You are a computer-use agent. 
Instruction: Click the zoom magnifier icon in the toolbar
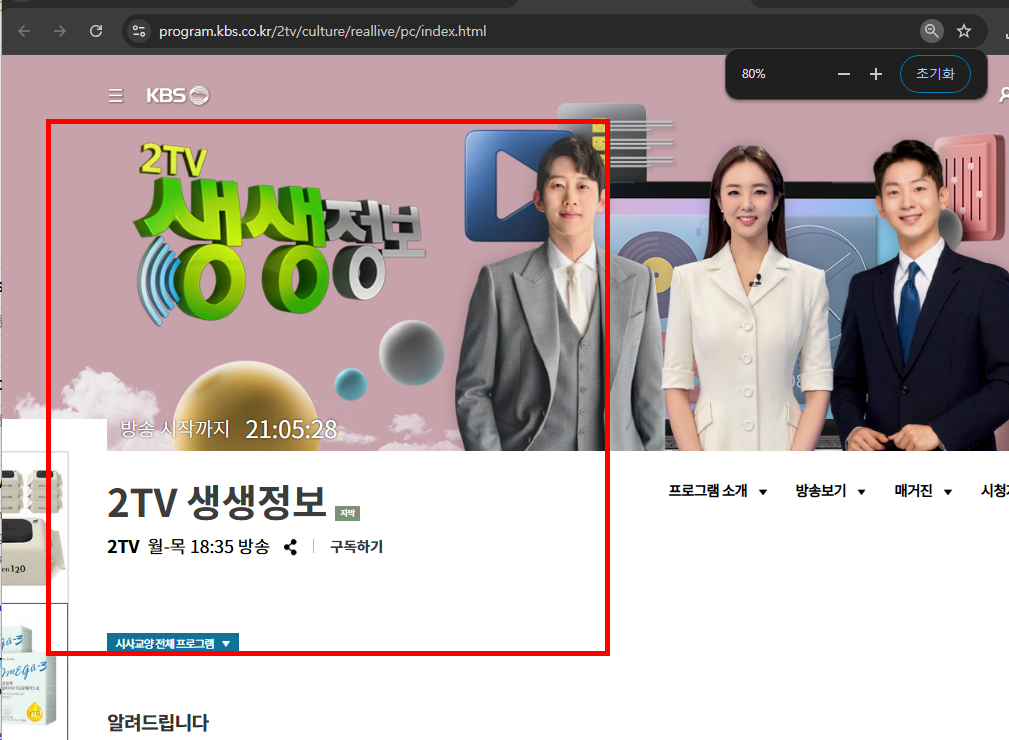[931, 30]
